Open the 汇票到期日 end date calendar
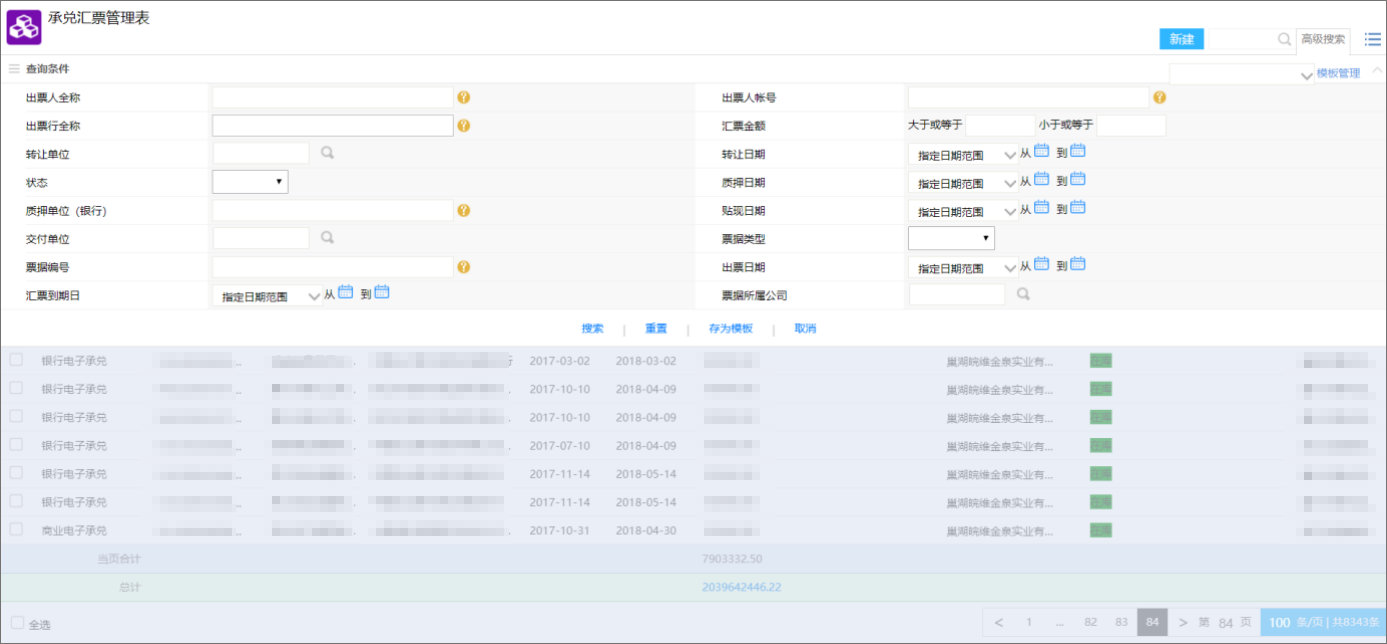The height and width of the screenshot is (644, 1387). [x=382, y=292]
